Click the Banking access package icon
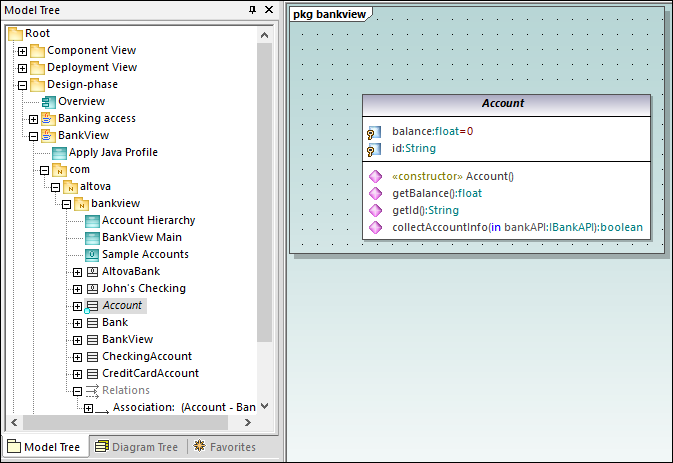This screenshot has width=673, height=463. (x=48, y=119)
